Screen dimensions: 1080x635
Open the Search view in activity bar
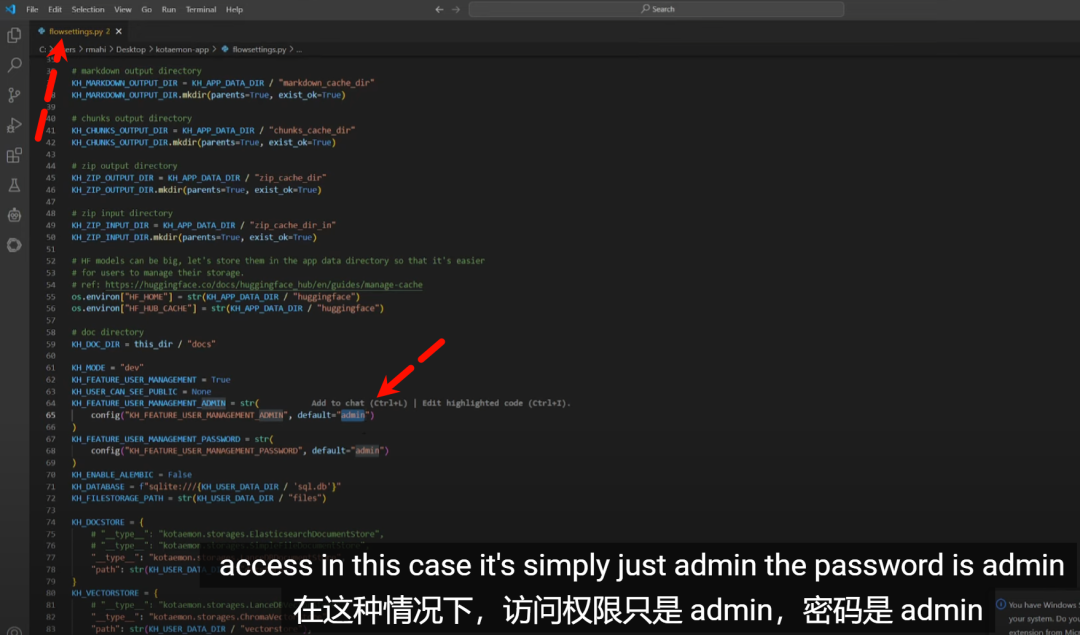[x=14, y=66]
